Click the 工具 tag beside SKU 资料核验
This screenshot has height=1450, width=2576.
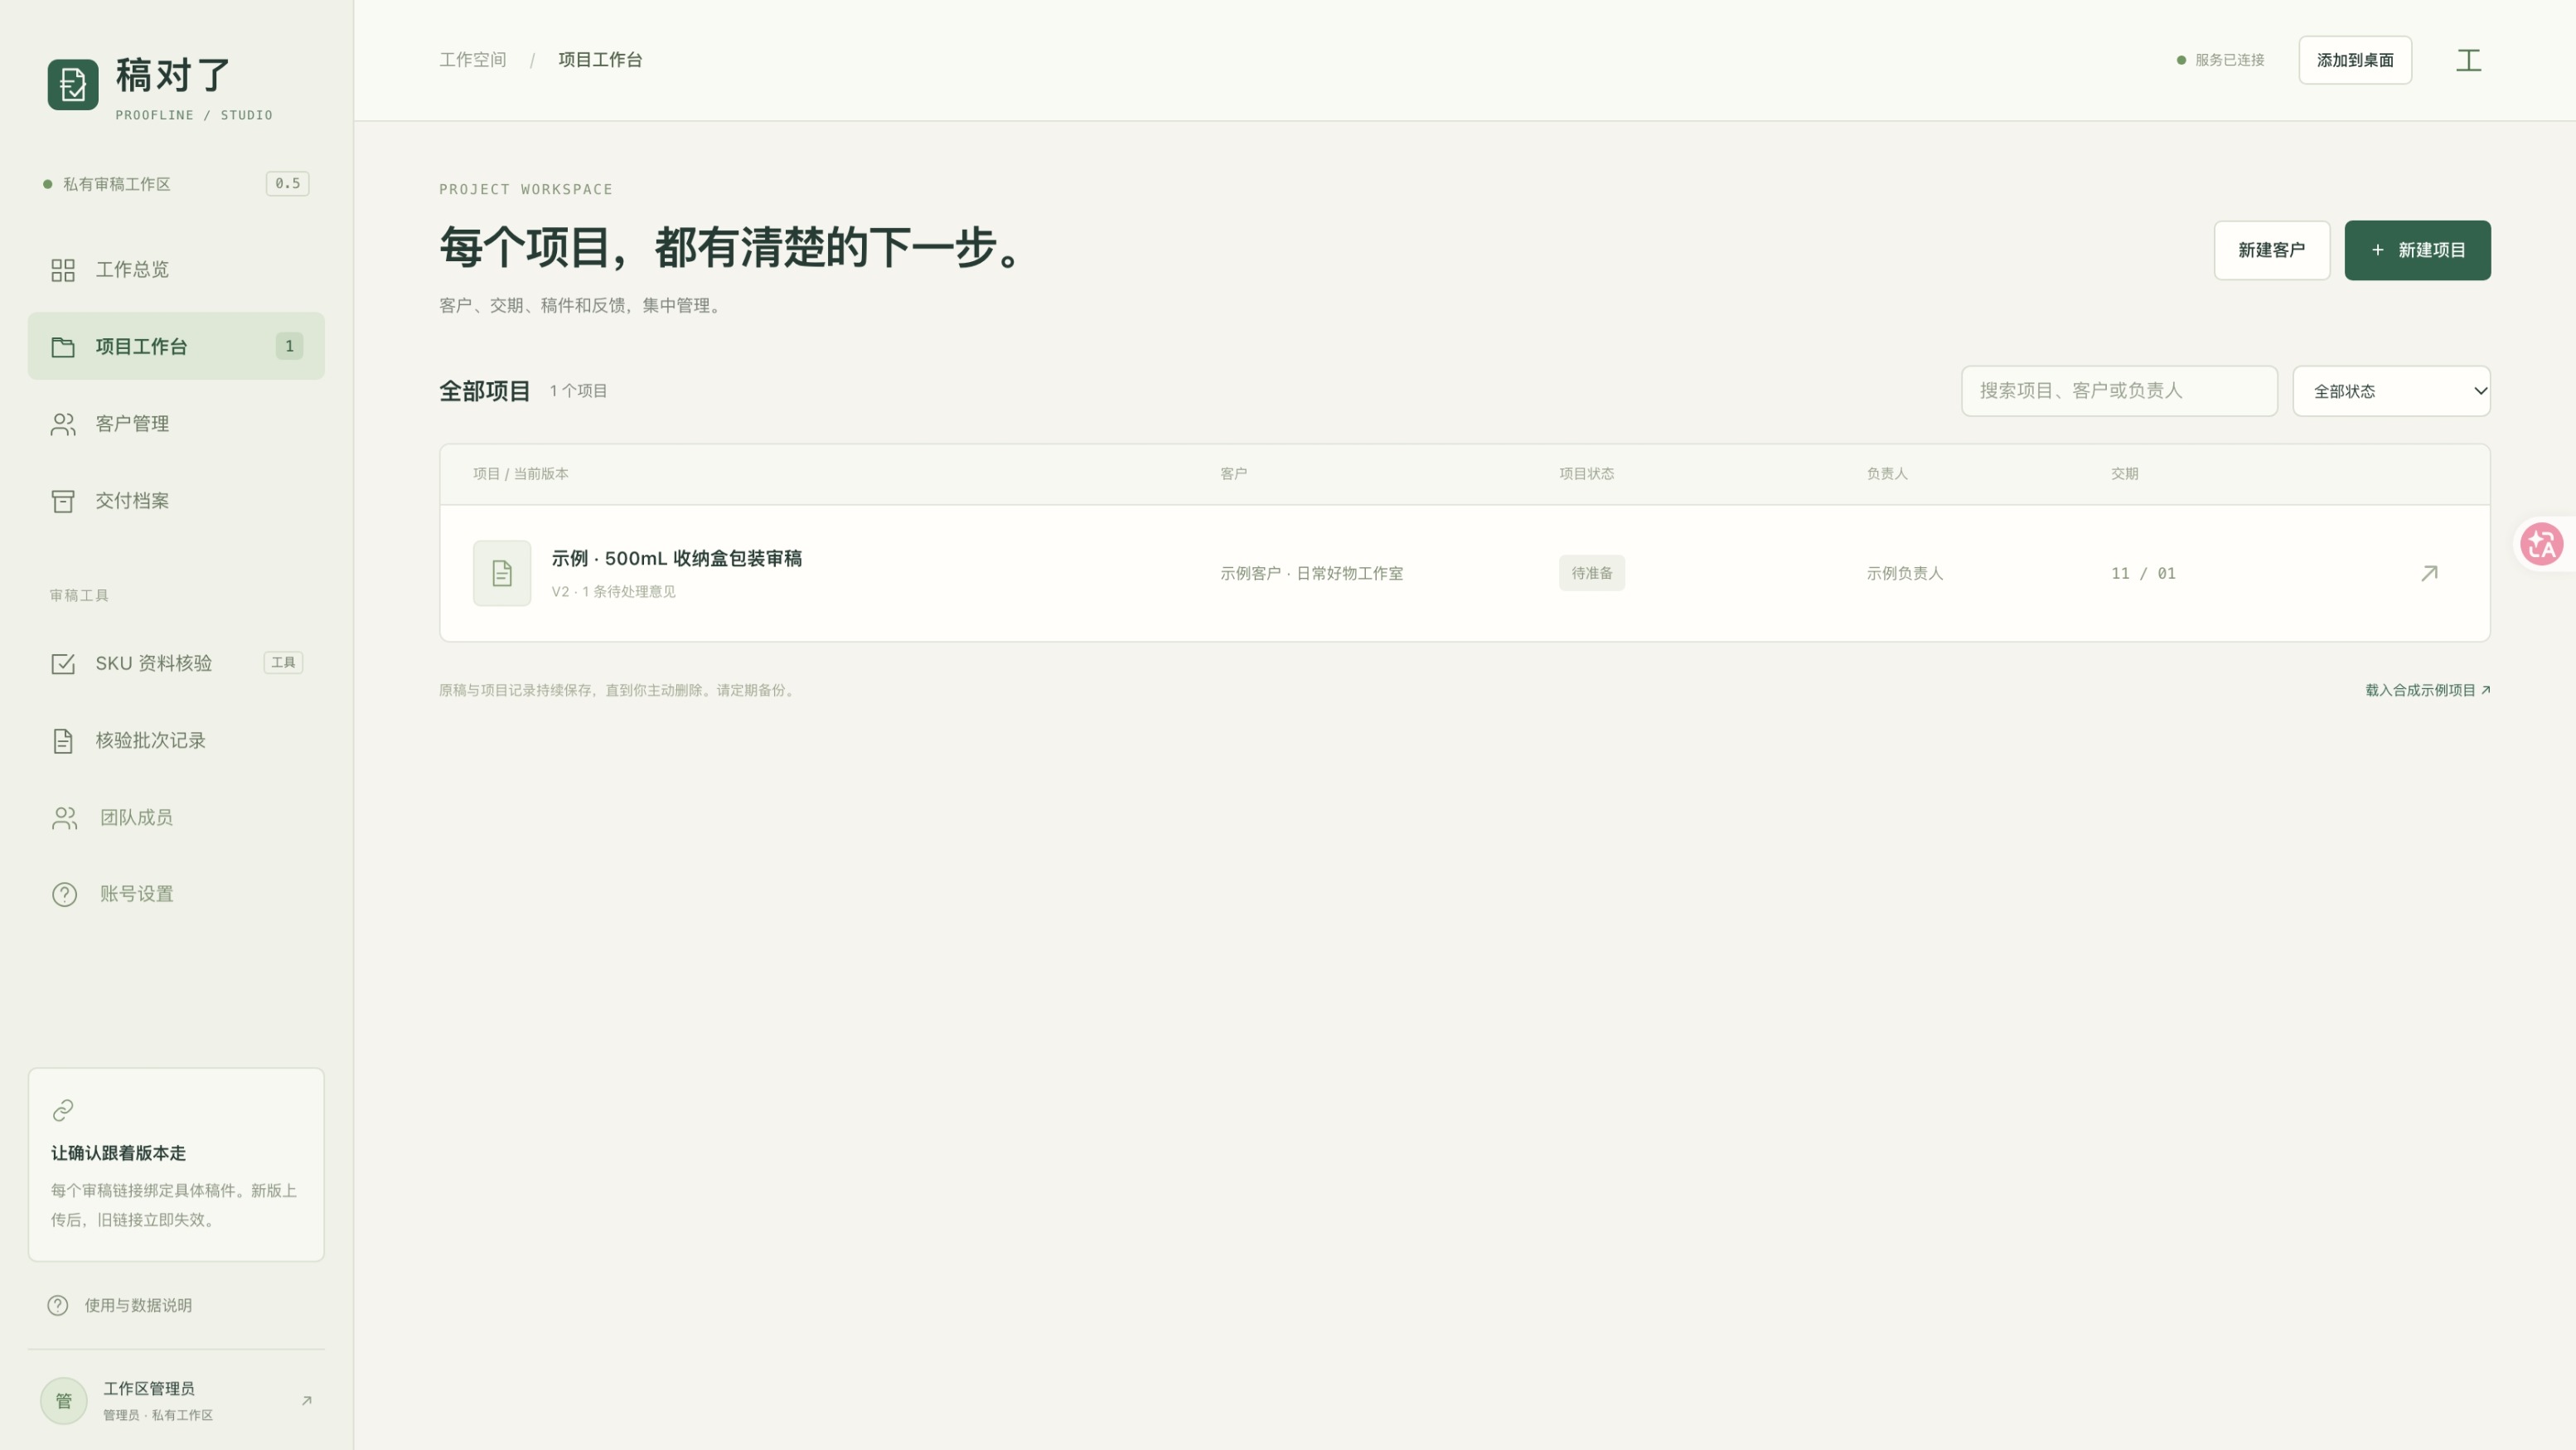click(x=283, y=663)
